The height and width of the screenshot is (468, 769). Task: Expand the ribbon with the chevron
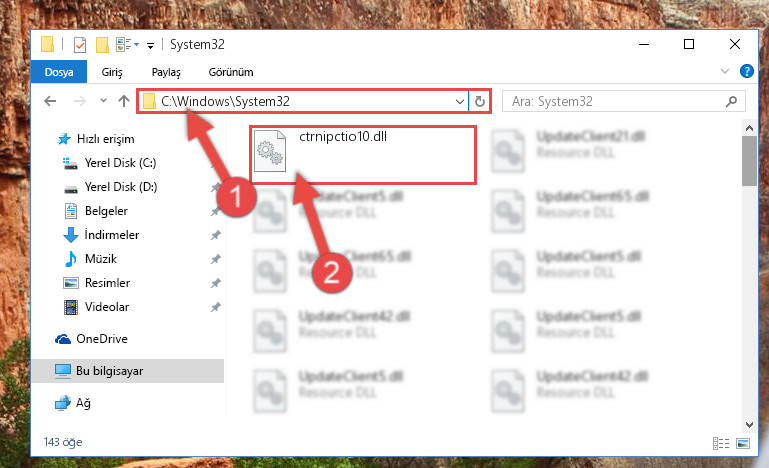coord(724,71)
